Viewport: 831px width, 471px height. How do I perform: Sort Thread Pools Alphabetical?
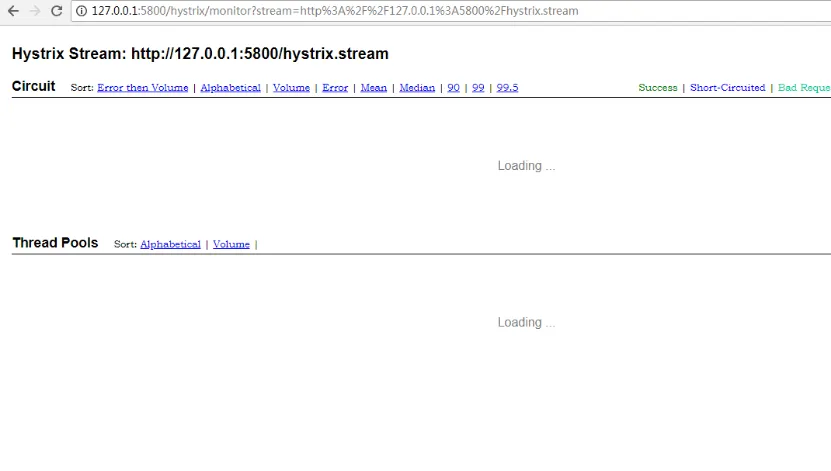click(x=170, y=244)
